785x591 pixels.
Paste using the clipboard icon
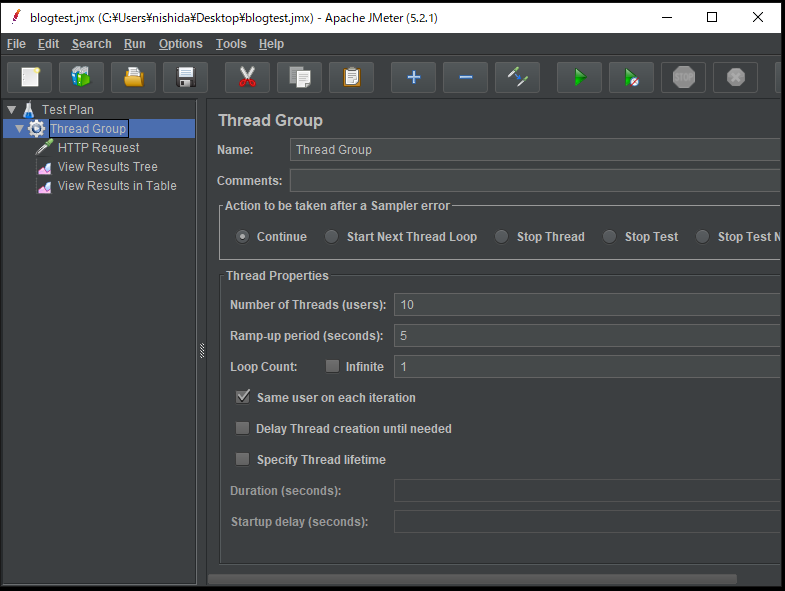pyautogui.click(x=351, y=78)
